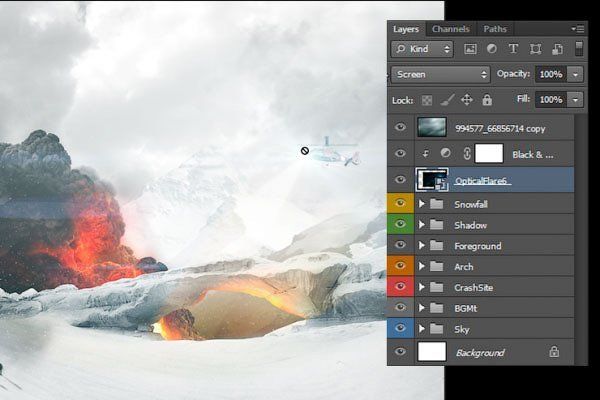This screenshot has width=600, height=400.
Task: Toggle visibility of Shadow group
Action: pos(400,224)
